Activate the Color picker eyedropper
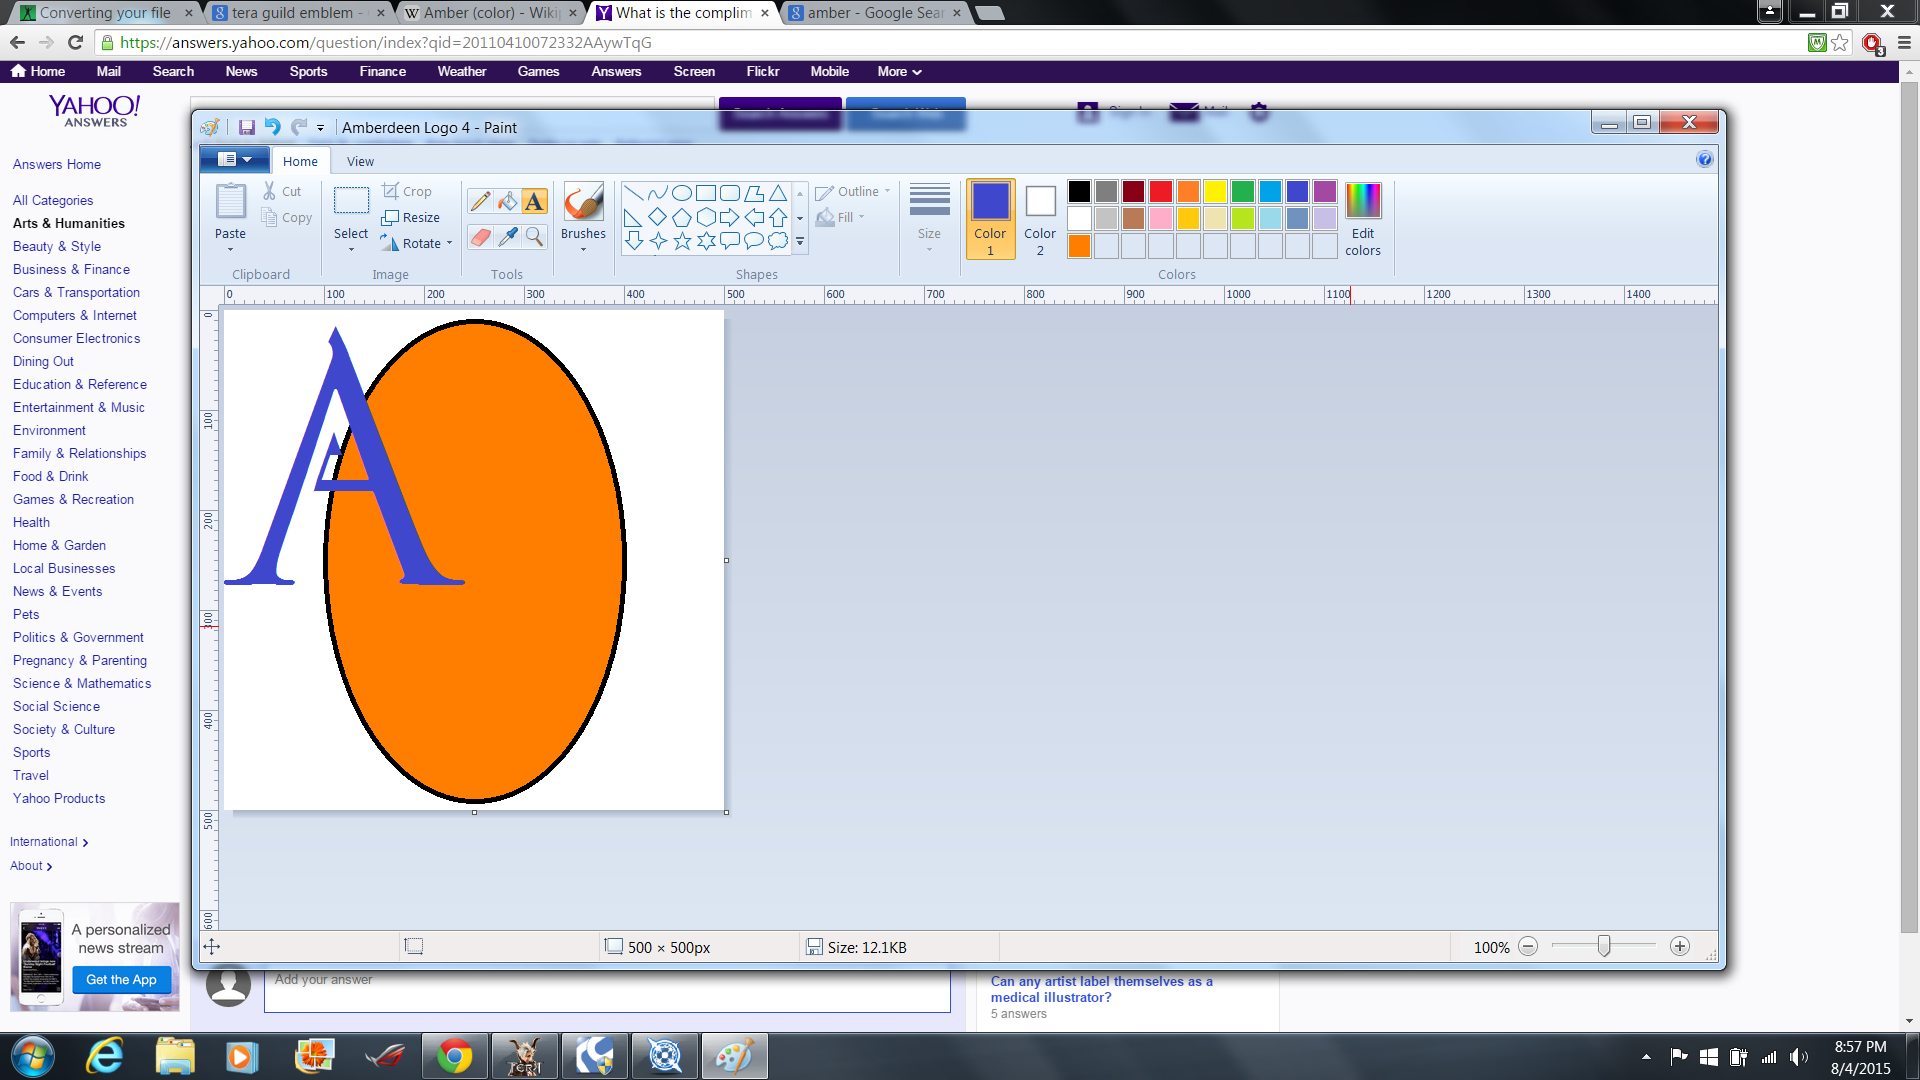1920x1080 pixels. [x=508, y=237]
